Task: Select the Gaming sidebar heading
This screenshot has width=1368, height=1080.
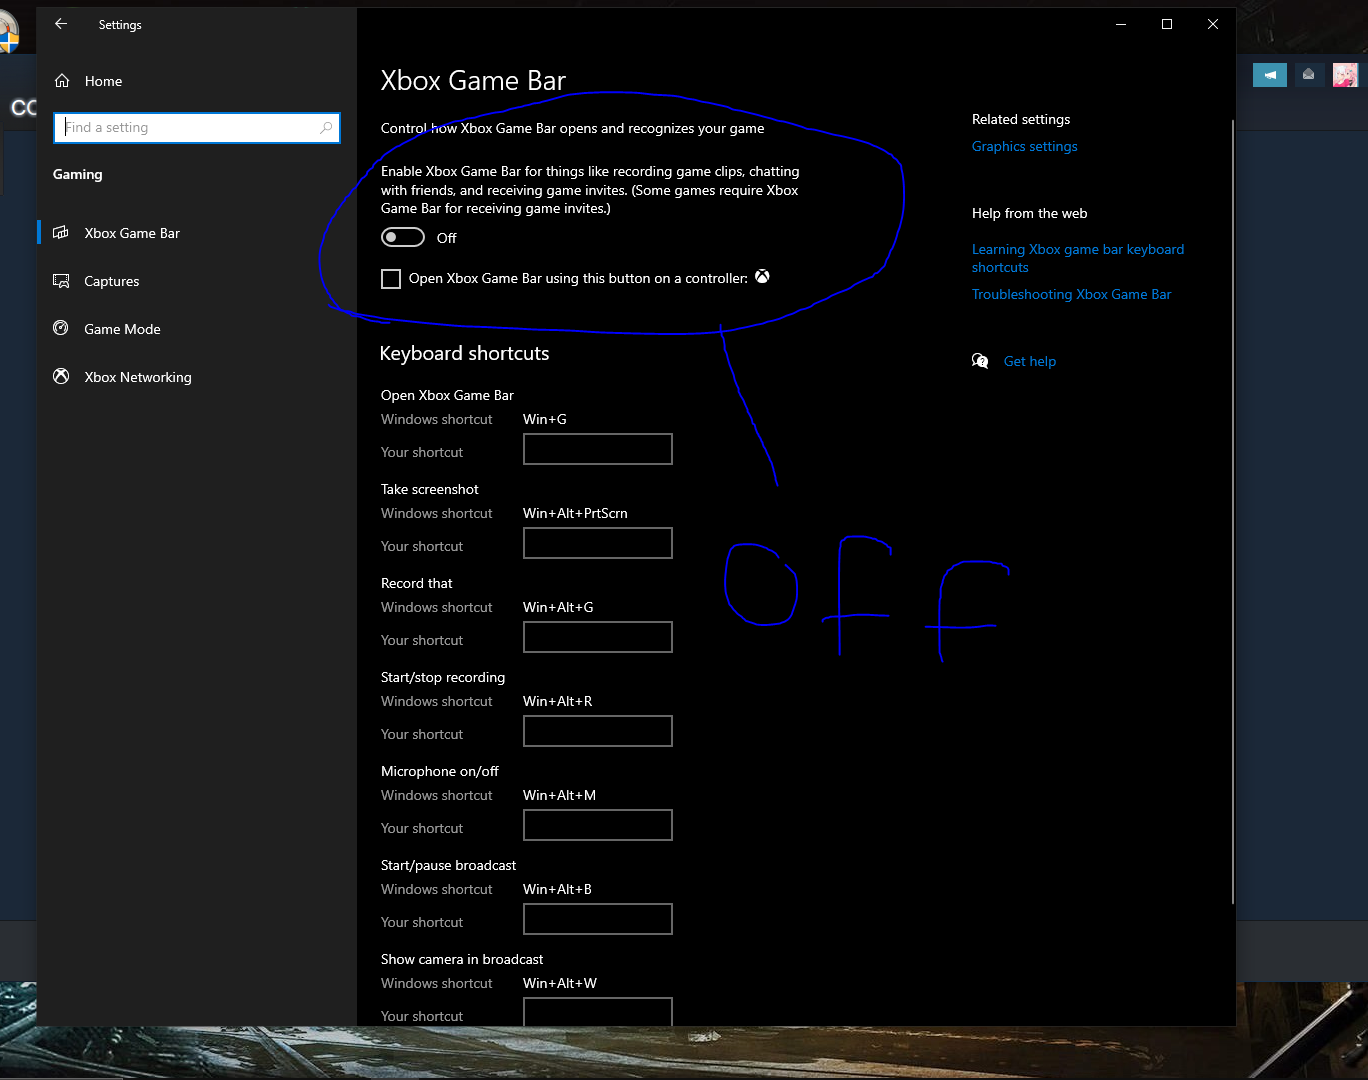Action: pos(78,174)
